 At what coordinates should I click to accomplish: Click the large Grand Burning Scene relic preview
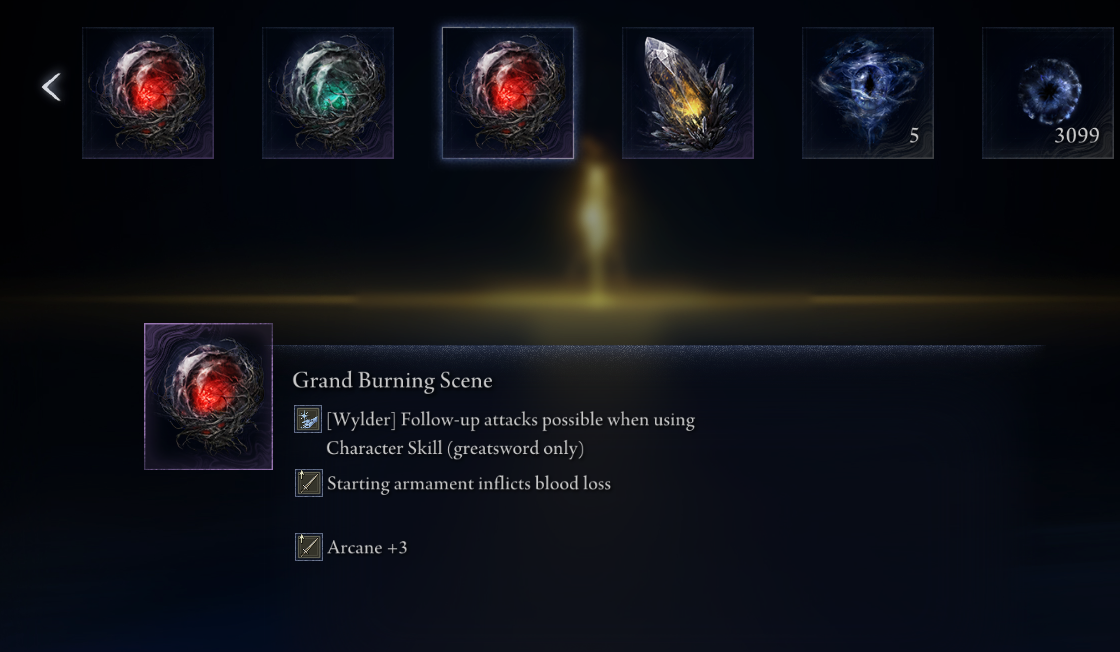209,396
